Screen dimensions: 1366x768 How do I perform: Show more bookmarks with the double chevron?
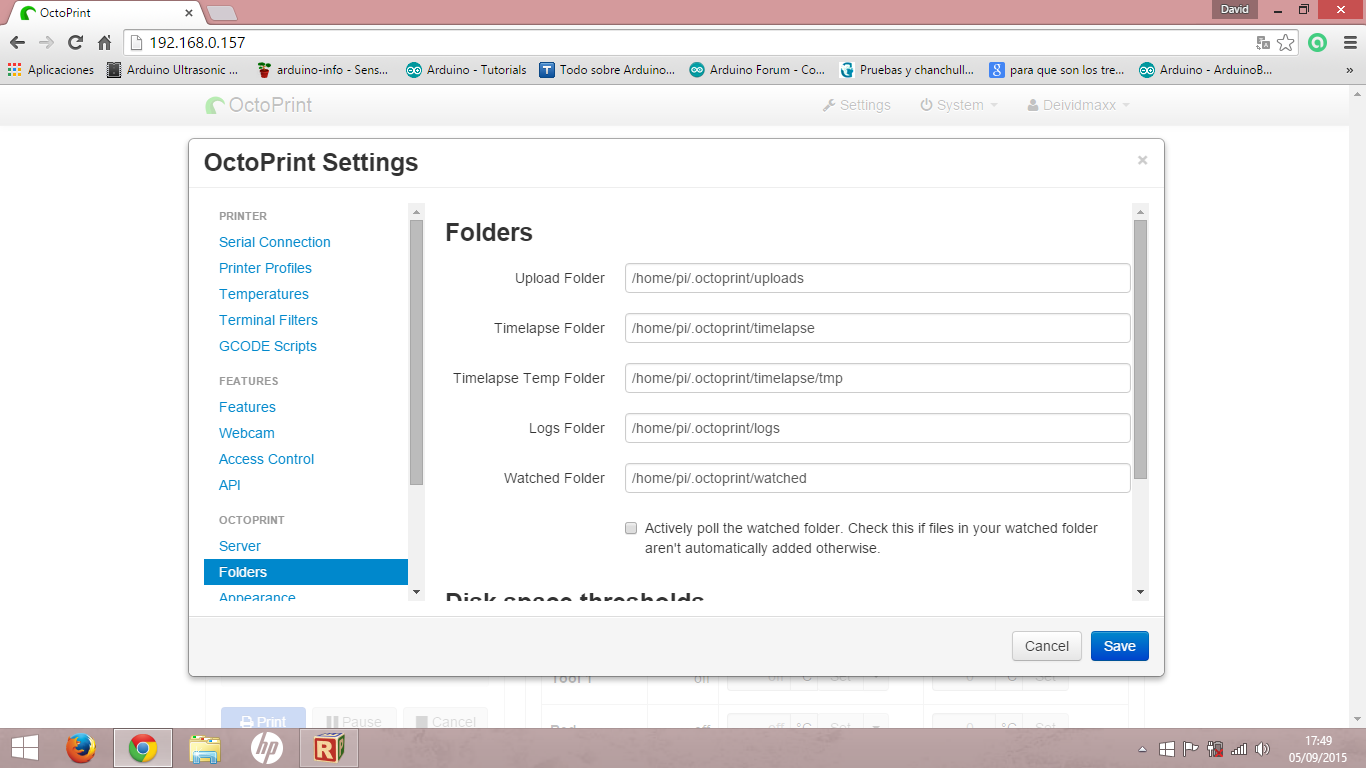(1349, 70)
